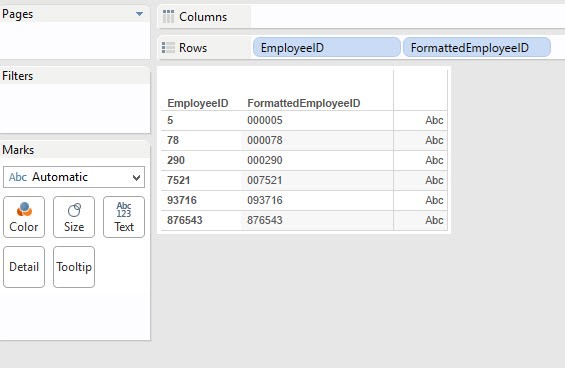Click the Abc mark in row 78
The width and height of the screenshot is (565, 368).
(x=434, y=140)
